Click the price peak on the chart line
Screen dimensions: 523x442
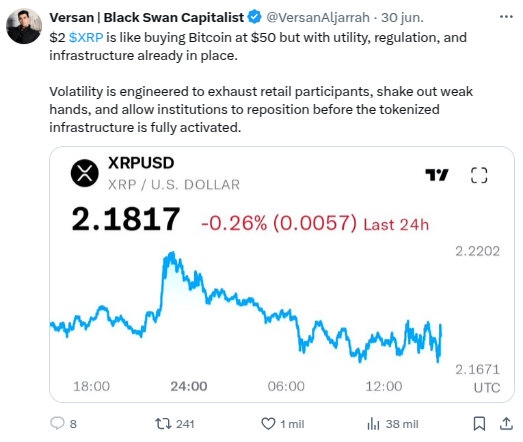coord(172,254)
